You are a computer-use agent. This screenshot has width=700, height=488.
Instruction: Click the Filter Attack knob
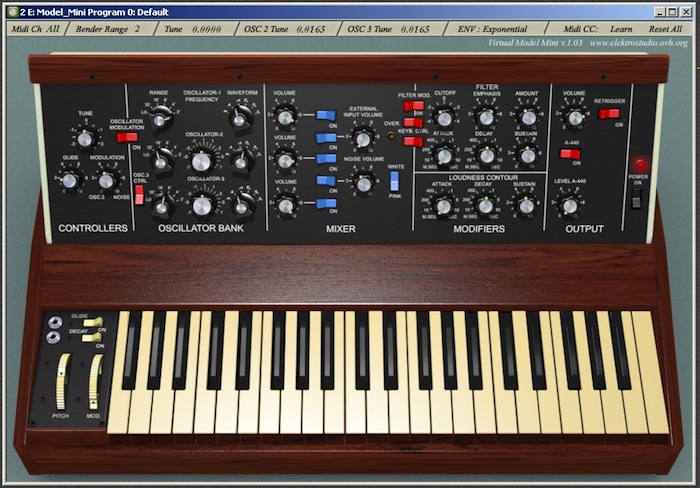pos(444,155)
